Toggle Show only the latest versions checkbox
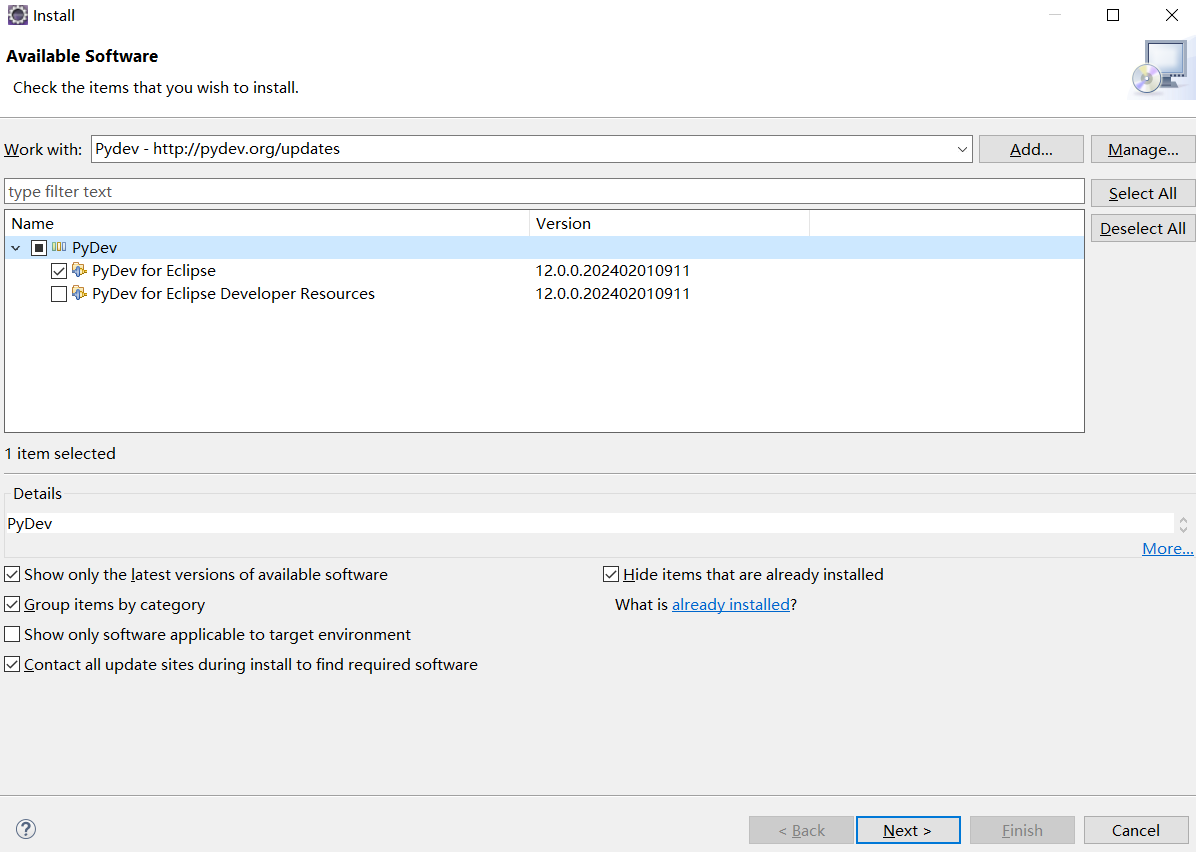Viewport: 1196px width, 852px height. (12, 574)
